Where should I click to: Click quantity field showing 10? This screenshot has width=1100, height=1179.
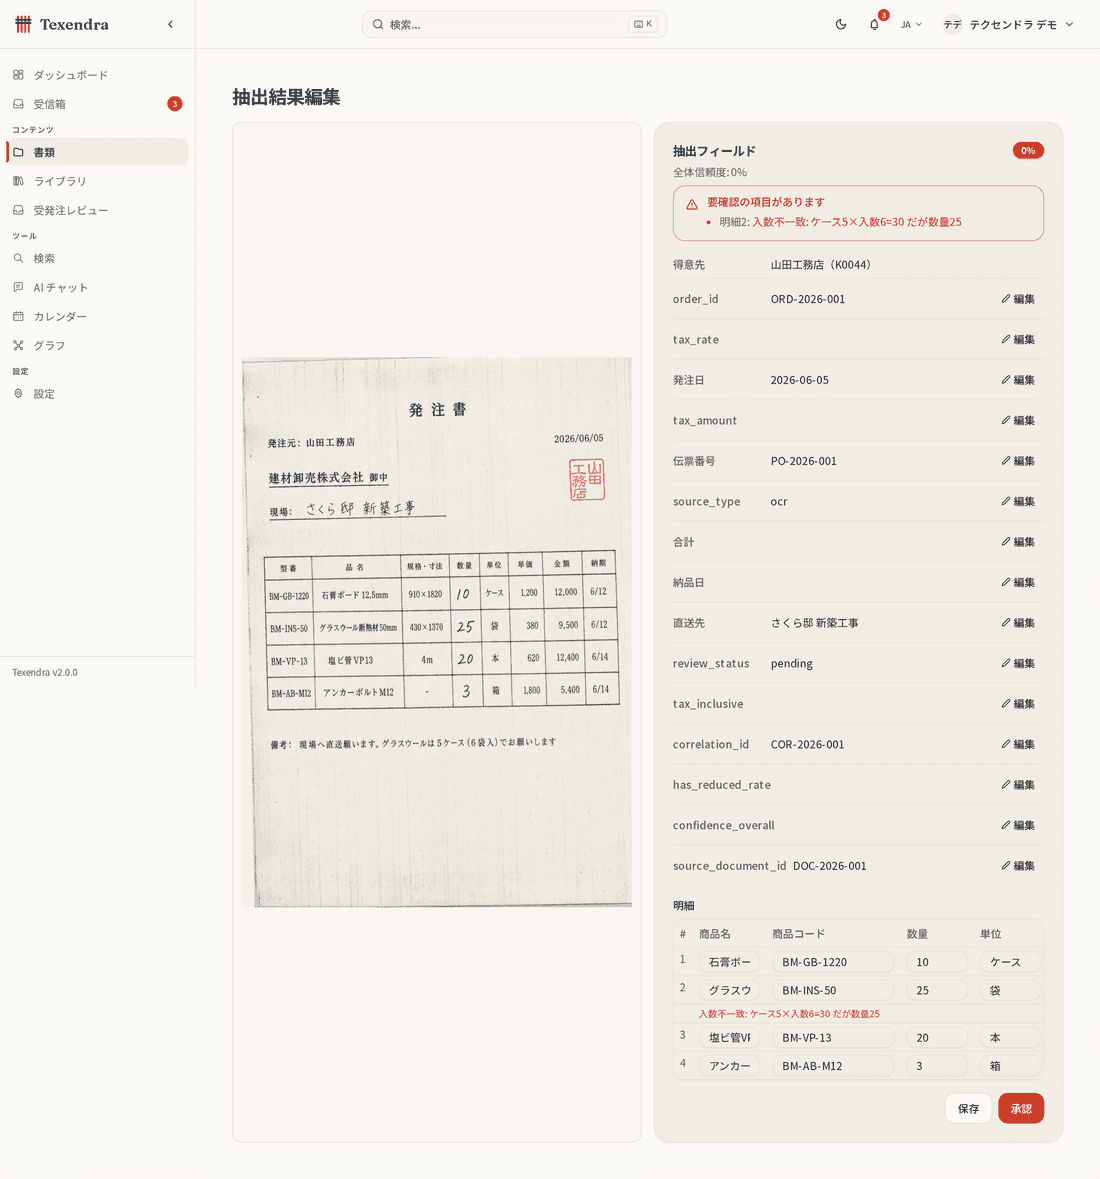pyautogui.click(x=937, y=962)
